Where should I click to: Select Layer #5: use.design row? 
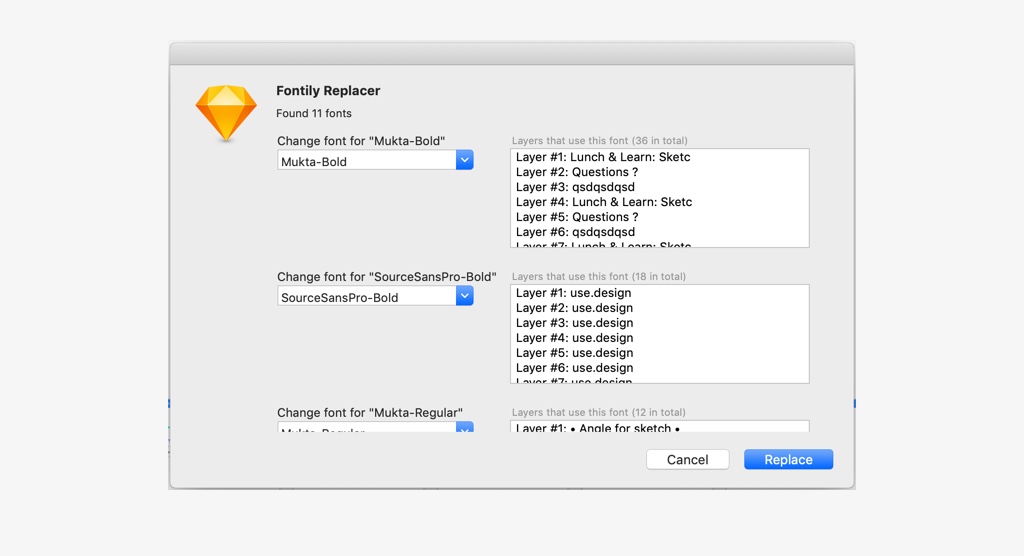pos(660,353)
